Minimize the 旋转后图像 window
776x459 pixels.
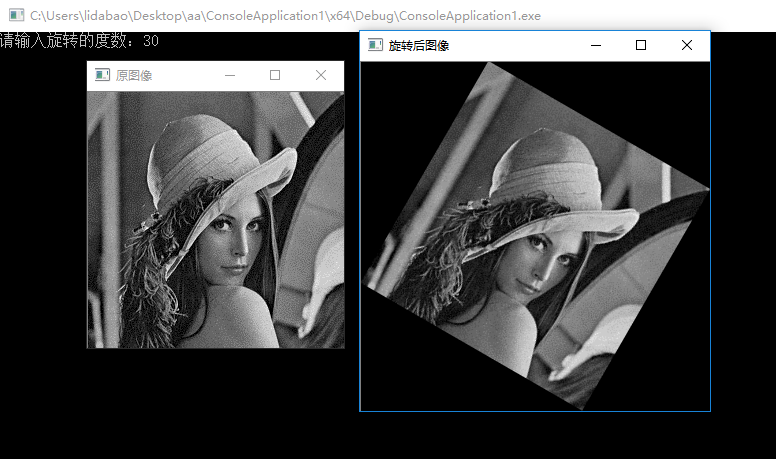pyautogui.click(x=596, y=46)
